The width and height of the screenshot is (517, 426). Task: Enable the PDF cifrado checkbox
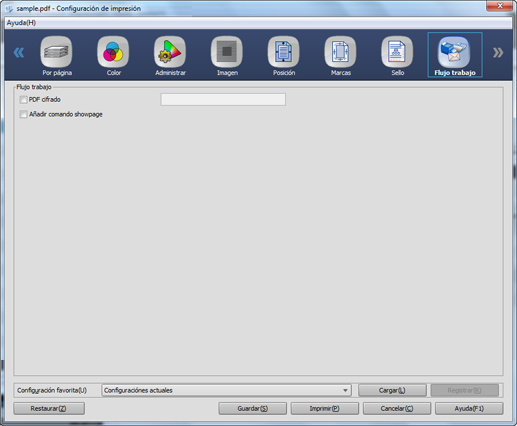point(23,100)
